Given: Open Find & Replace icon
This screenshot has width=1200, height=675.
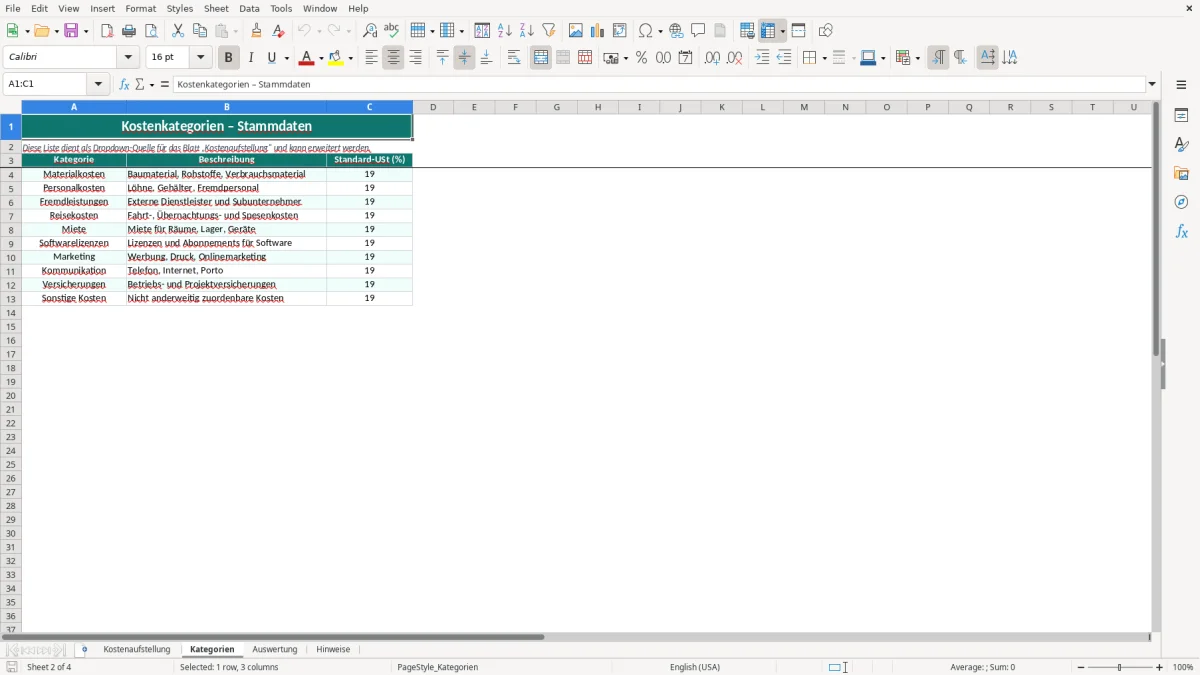Looking at the screenshot, I should (x=370, y=31).
